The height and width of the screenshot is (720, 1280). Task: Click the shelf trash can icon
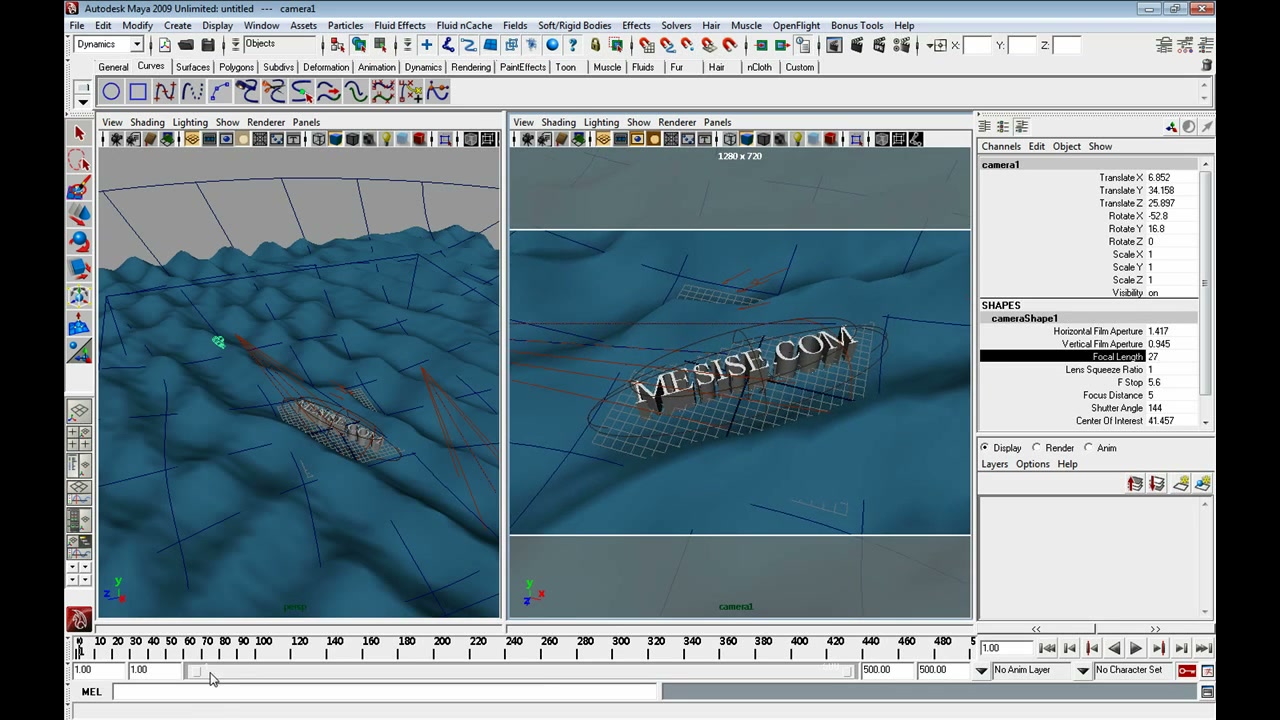(1207, 65)
